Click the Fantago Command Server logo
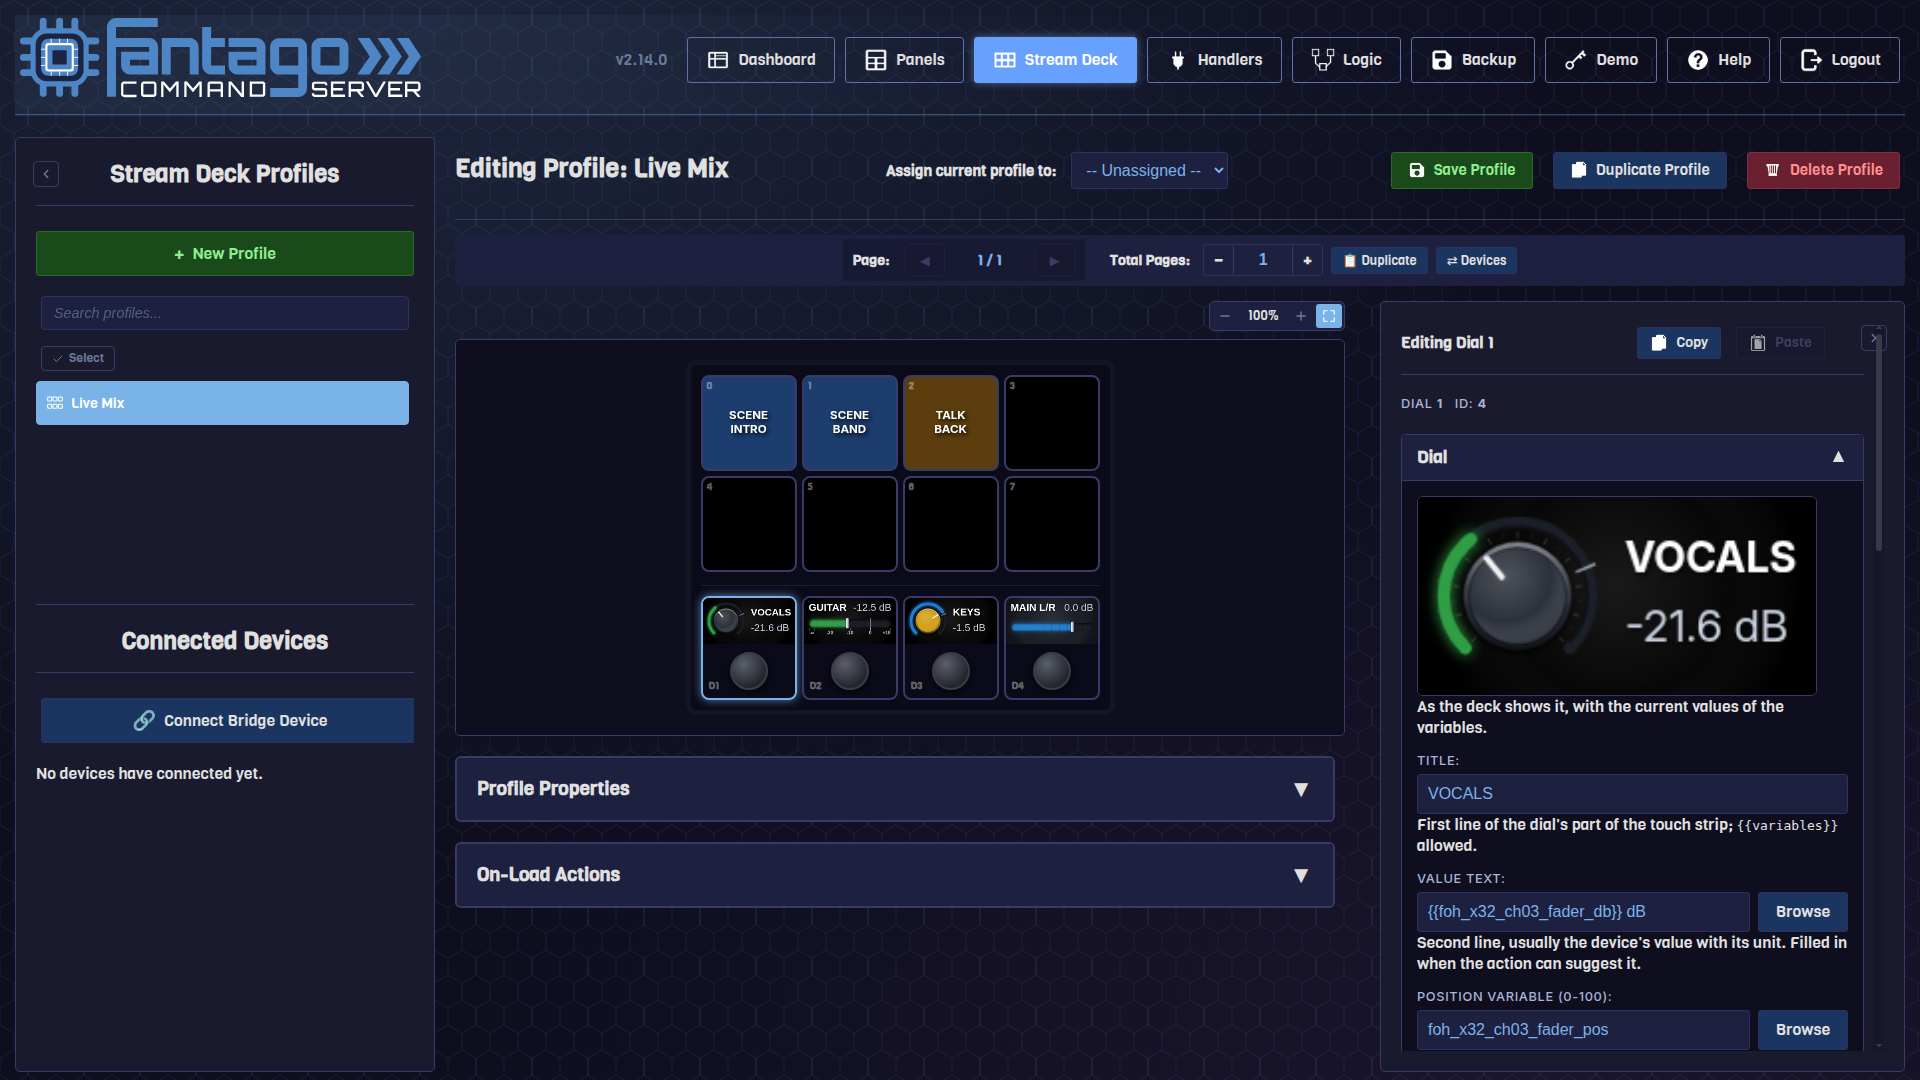 [221, 58]
